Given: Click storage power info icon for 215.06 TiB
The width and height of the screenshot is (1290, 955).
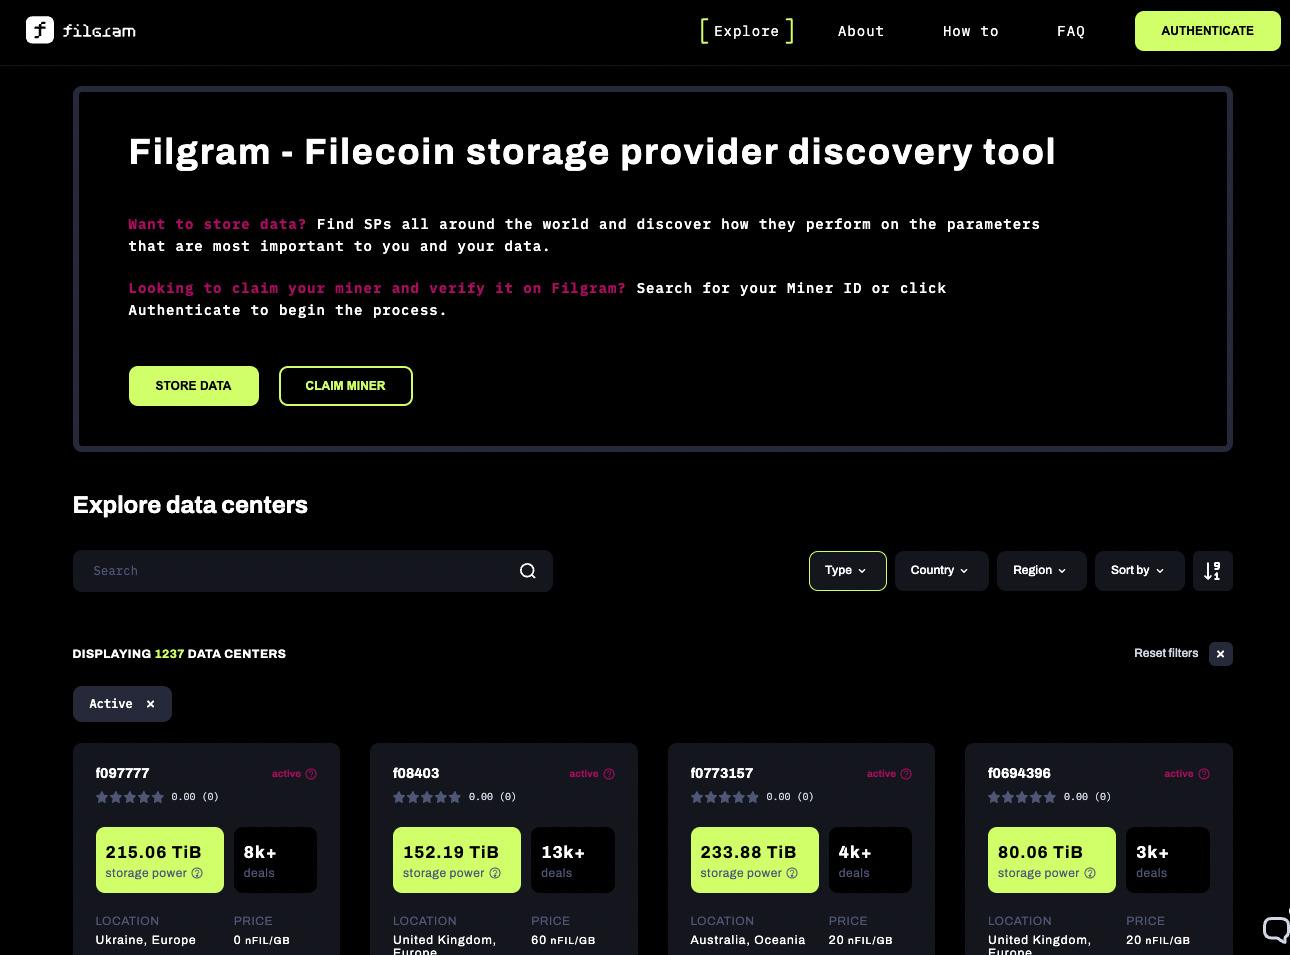Looking at the screenshot, I should click(x=197, y=873).
